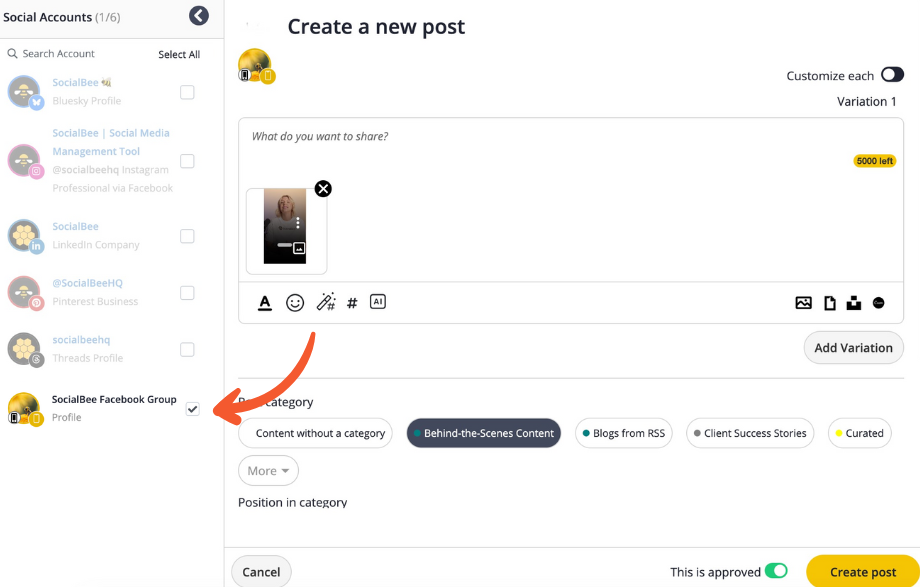Screen dimensions: 920x587
Task: Open the text formatting tool
Action: click(x=265, y=302)
